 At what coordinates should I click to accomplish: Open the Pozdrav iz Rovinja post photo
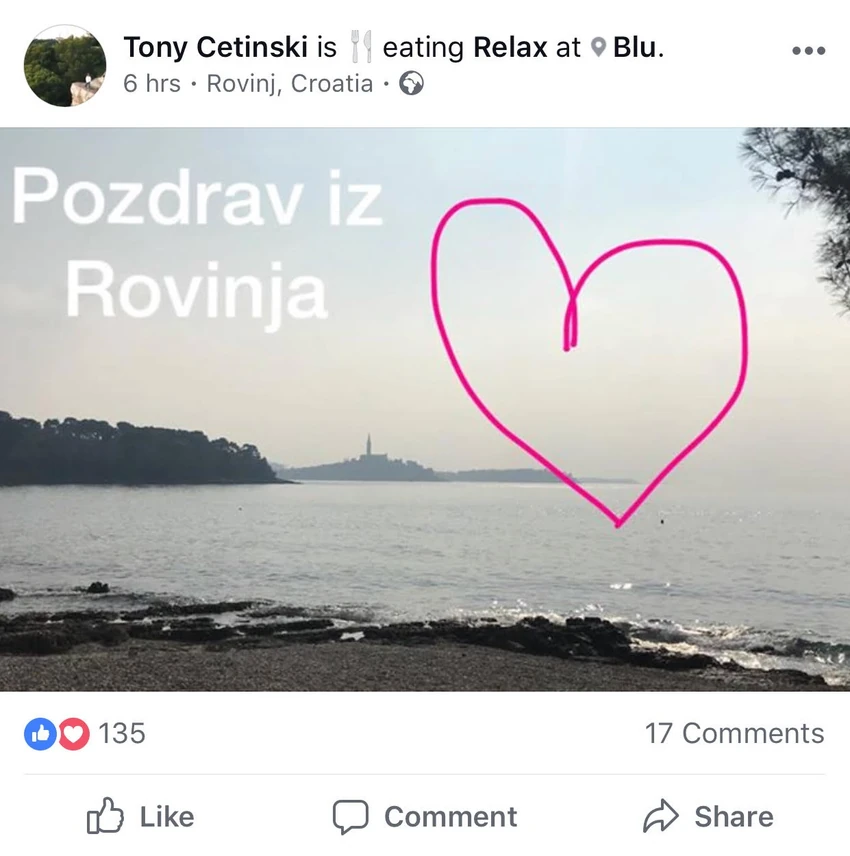click(425, 409)
